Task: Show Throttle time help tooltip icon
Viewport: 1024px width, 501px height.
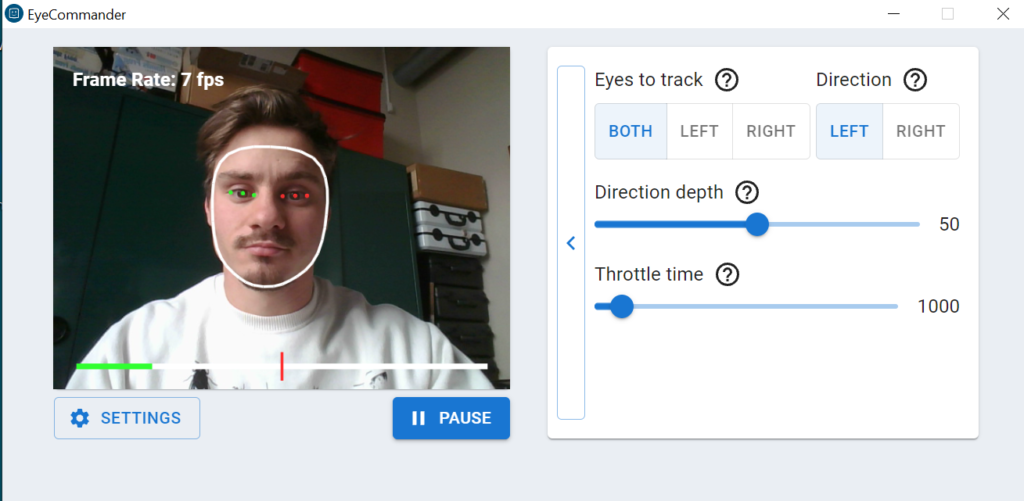Action: (727, 275)
